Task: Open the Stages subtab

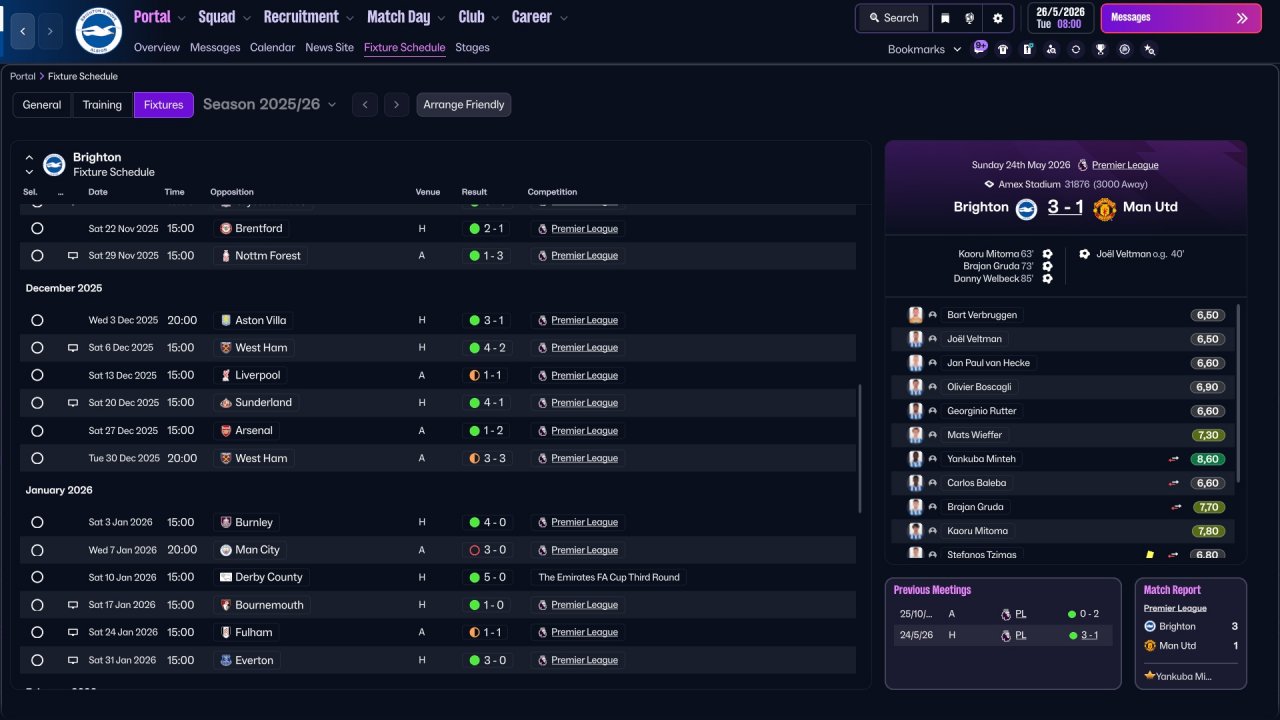Action: pyautogui.click(x=472, y=47)
